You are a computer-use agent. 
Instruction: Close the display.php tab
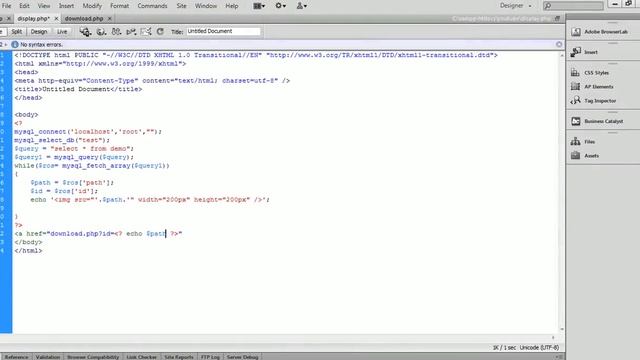(56, 18)
